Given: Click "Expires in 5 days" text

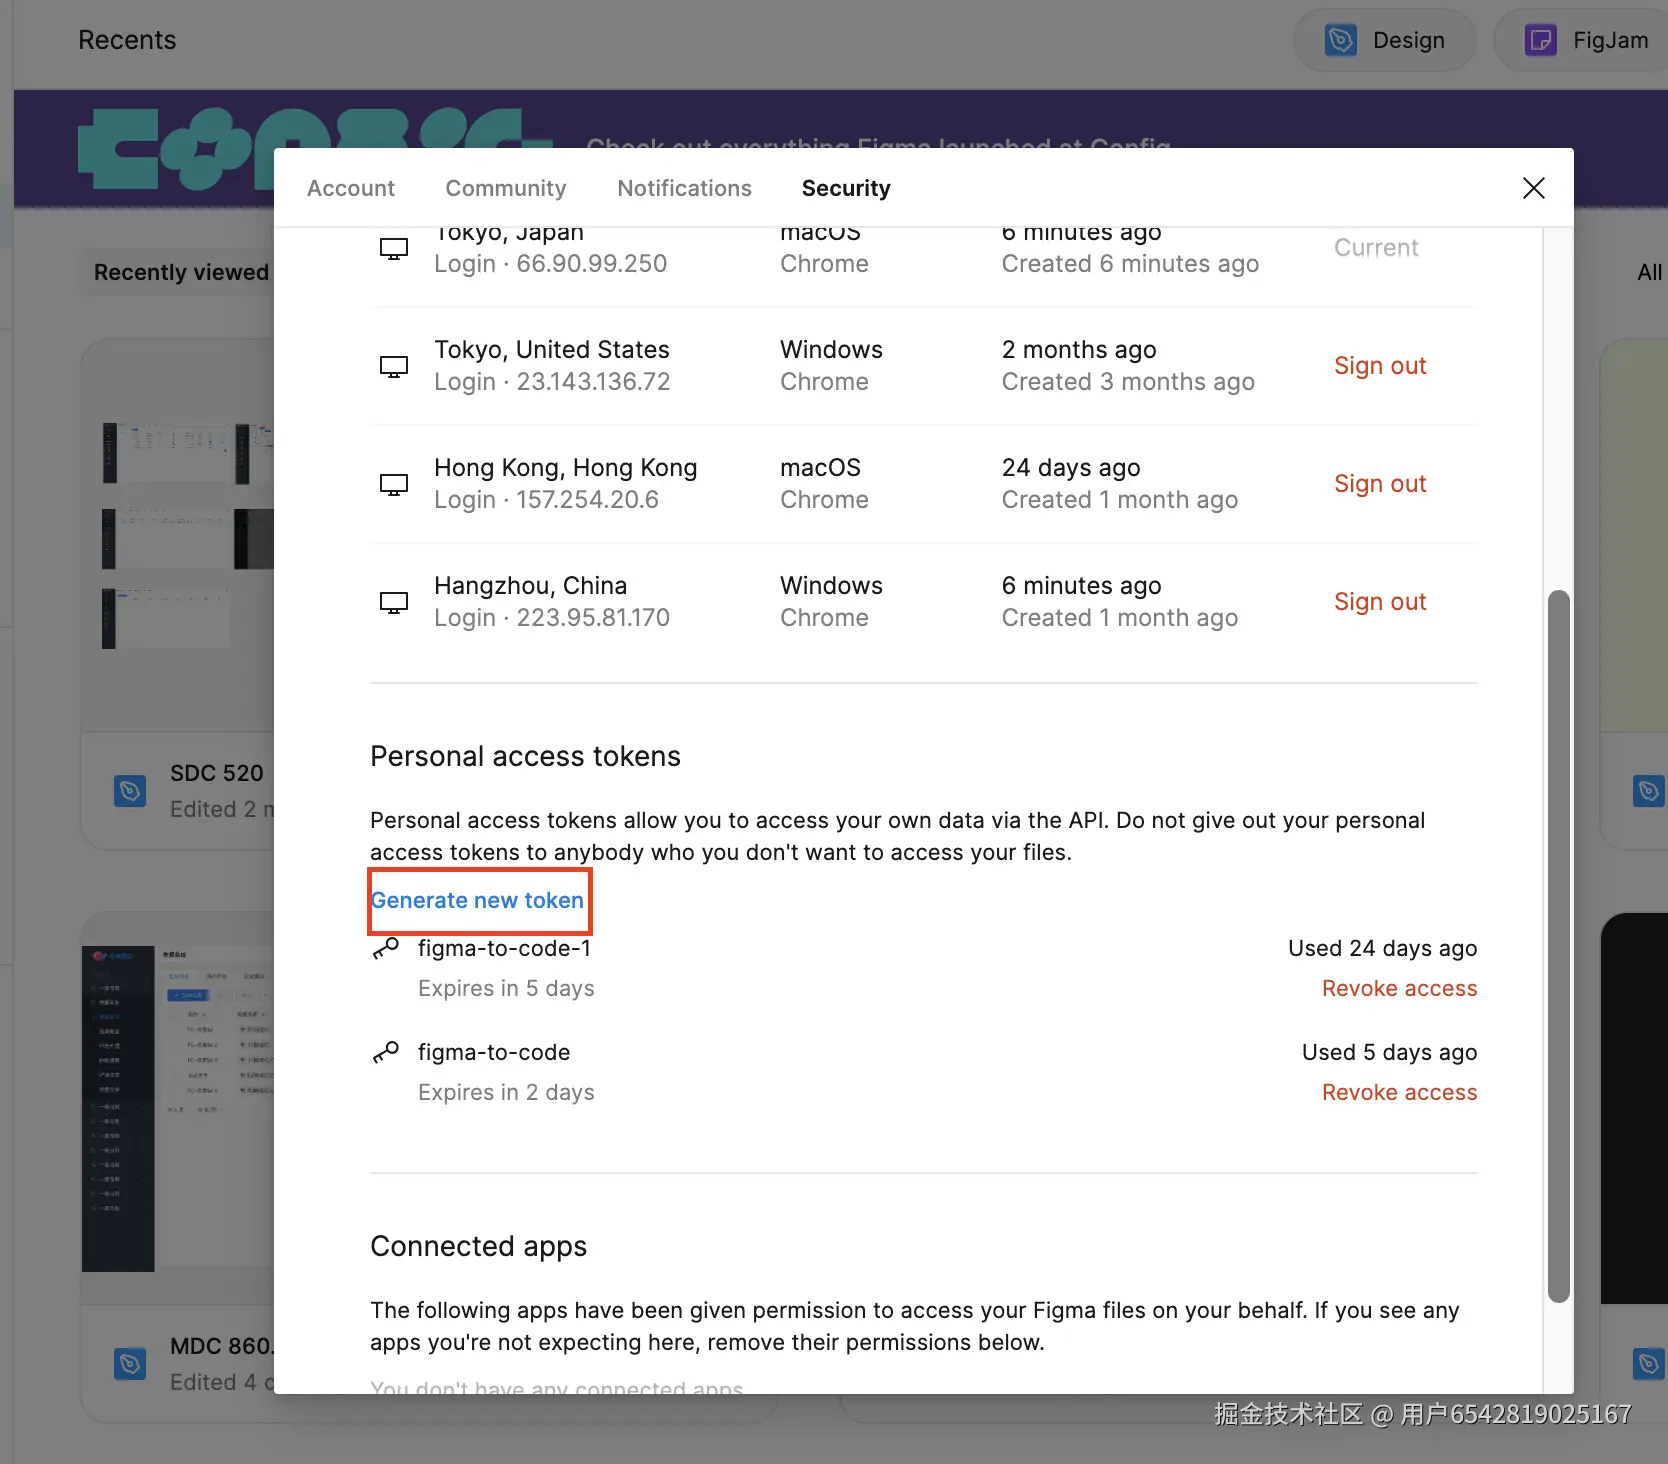Looking at the screenshot, I should (506, 988).
